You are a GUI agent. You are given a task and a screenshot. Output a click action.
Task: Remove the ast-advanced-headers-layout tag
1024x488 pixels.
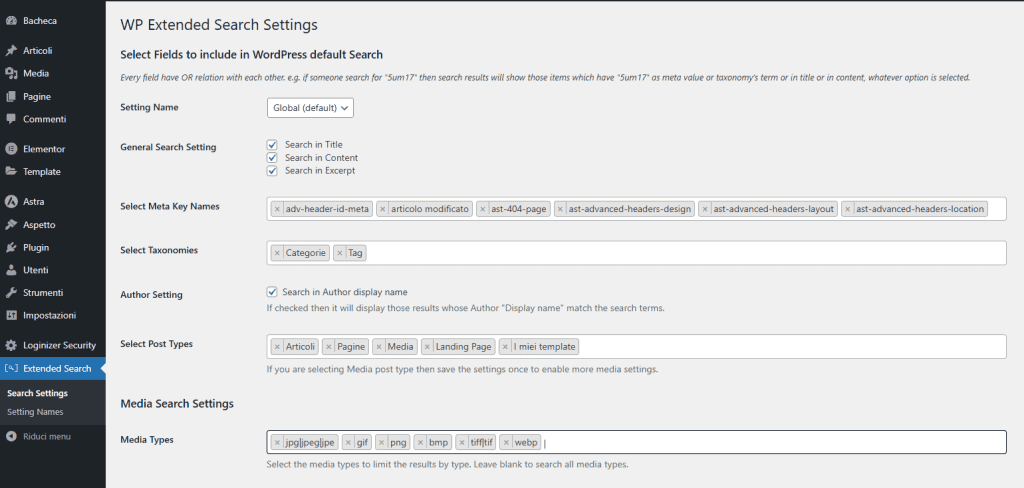[705, 209]
